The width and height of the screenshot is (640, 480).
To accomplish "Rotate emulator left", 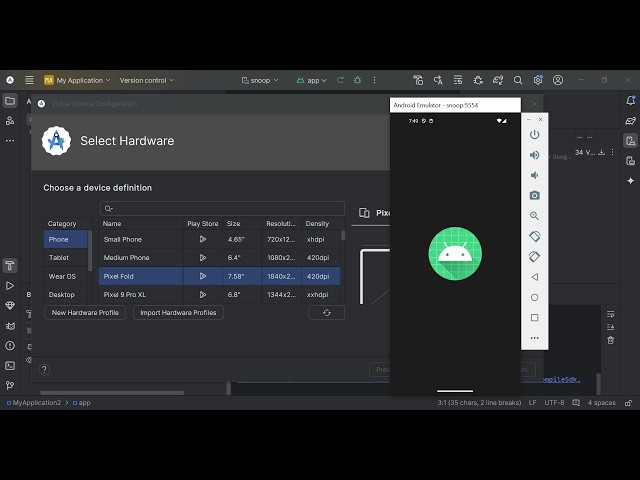I will 535,236.
